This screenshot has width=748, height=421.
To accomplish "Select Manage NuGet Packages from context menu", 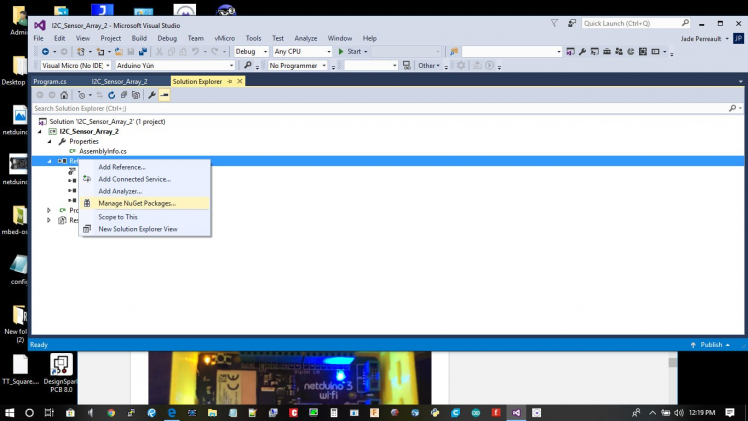I will click(136, 203).
